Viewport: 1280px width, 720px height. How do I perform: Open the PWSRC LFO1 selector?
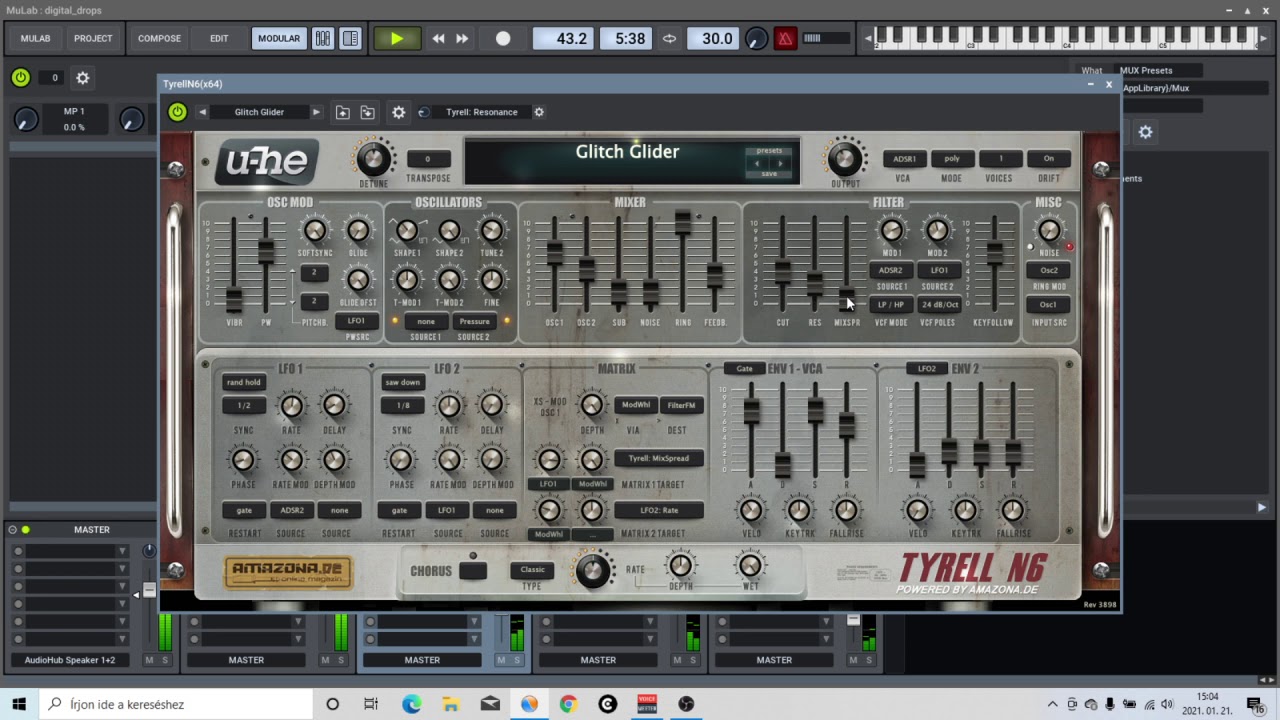coord(356,321)
